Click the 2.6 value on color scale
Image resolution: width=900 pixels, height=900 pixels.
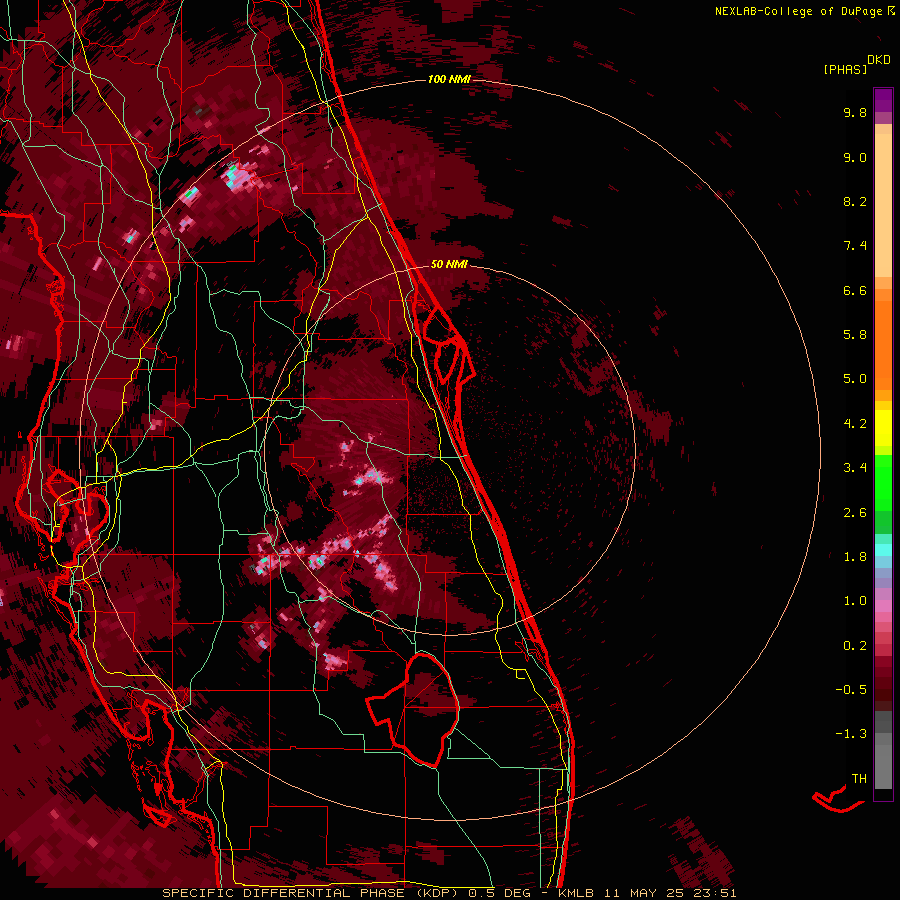[855, 513]
